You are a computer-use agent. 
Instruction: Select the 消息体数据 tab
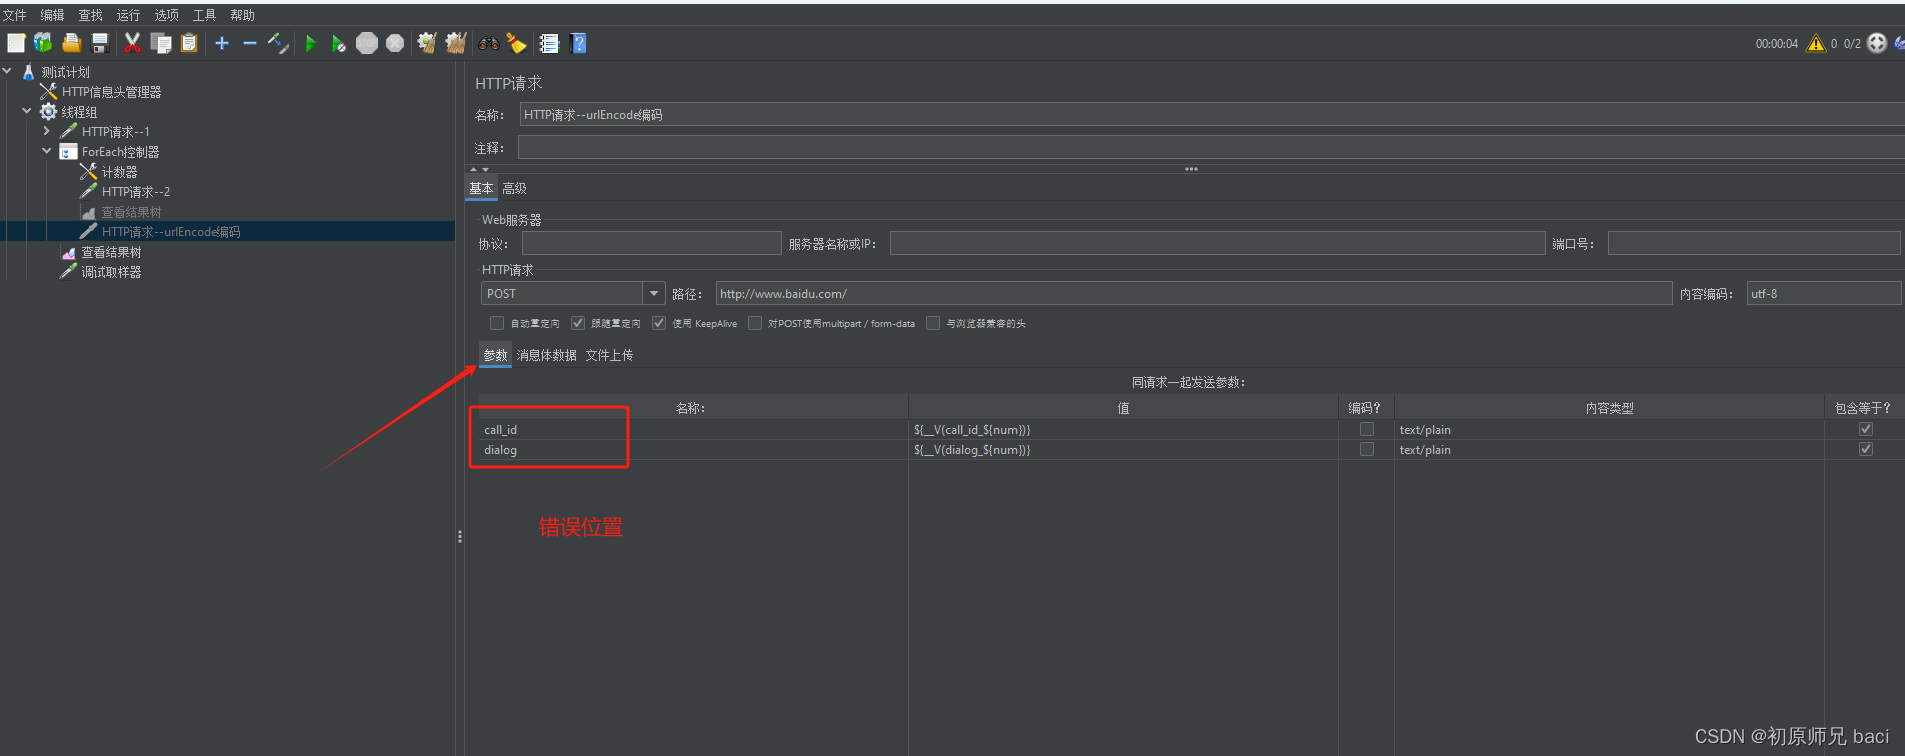(x=546, y=355)
